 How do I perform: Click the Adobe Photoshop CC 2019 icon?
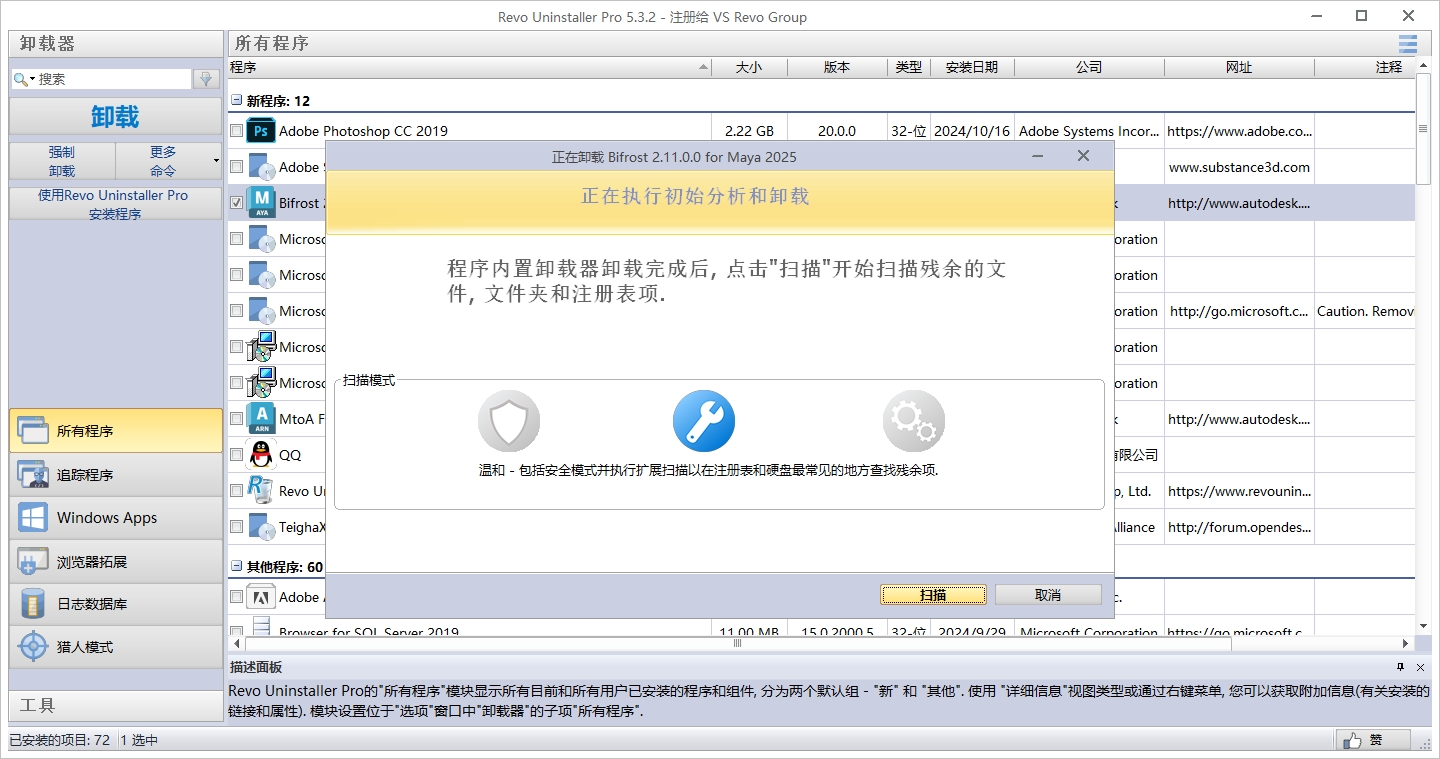(x=261, y=131)
